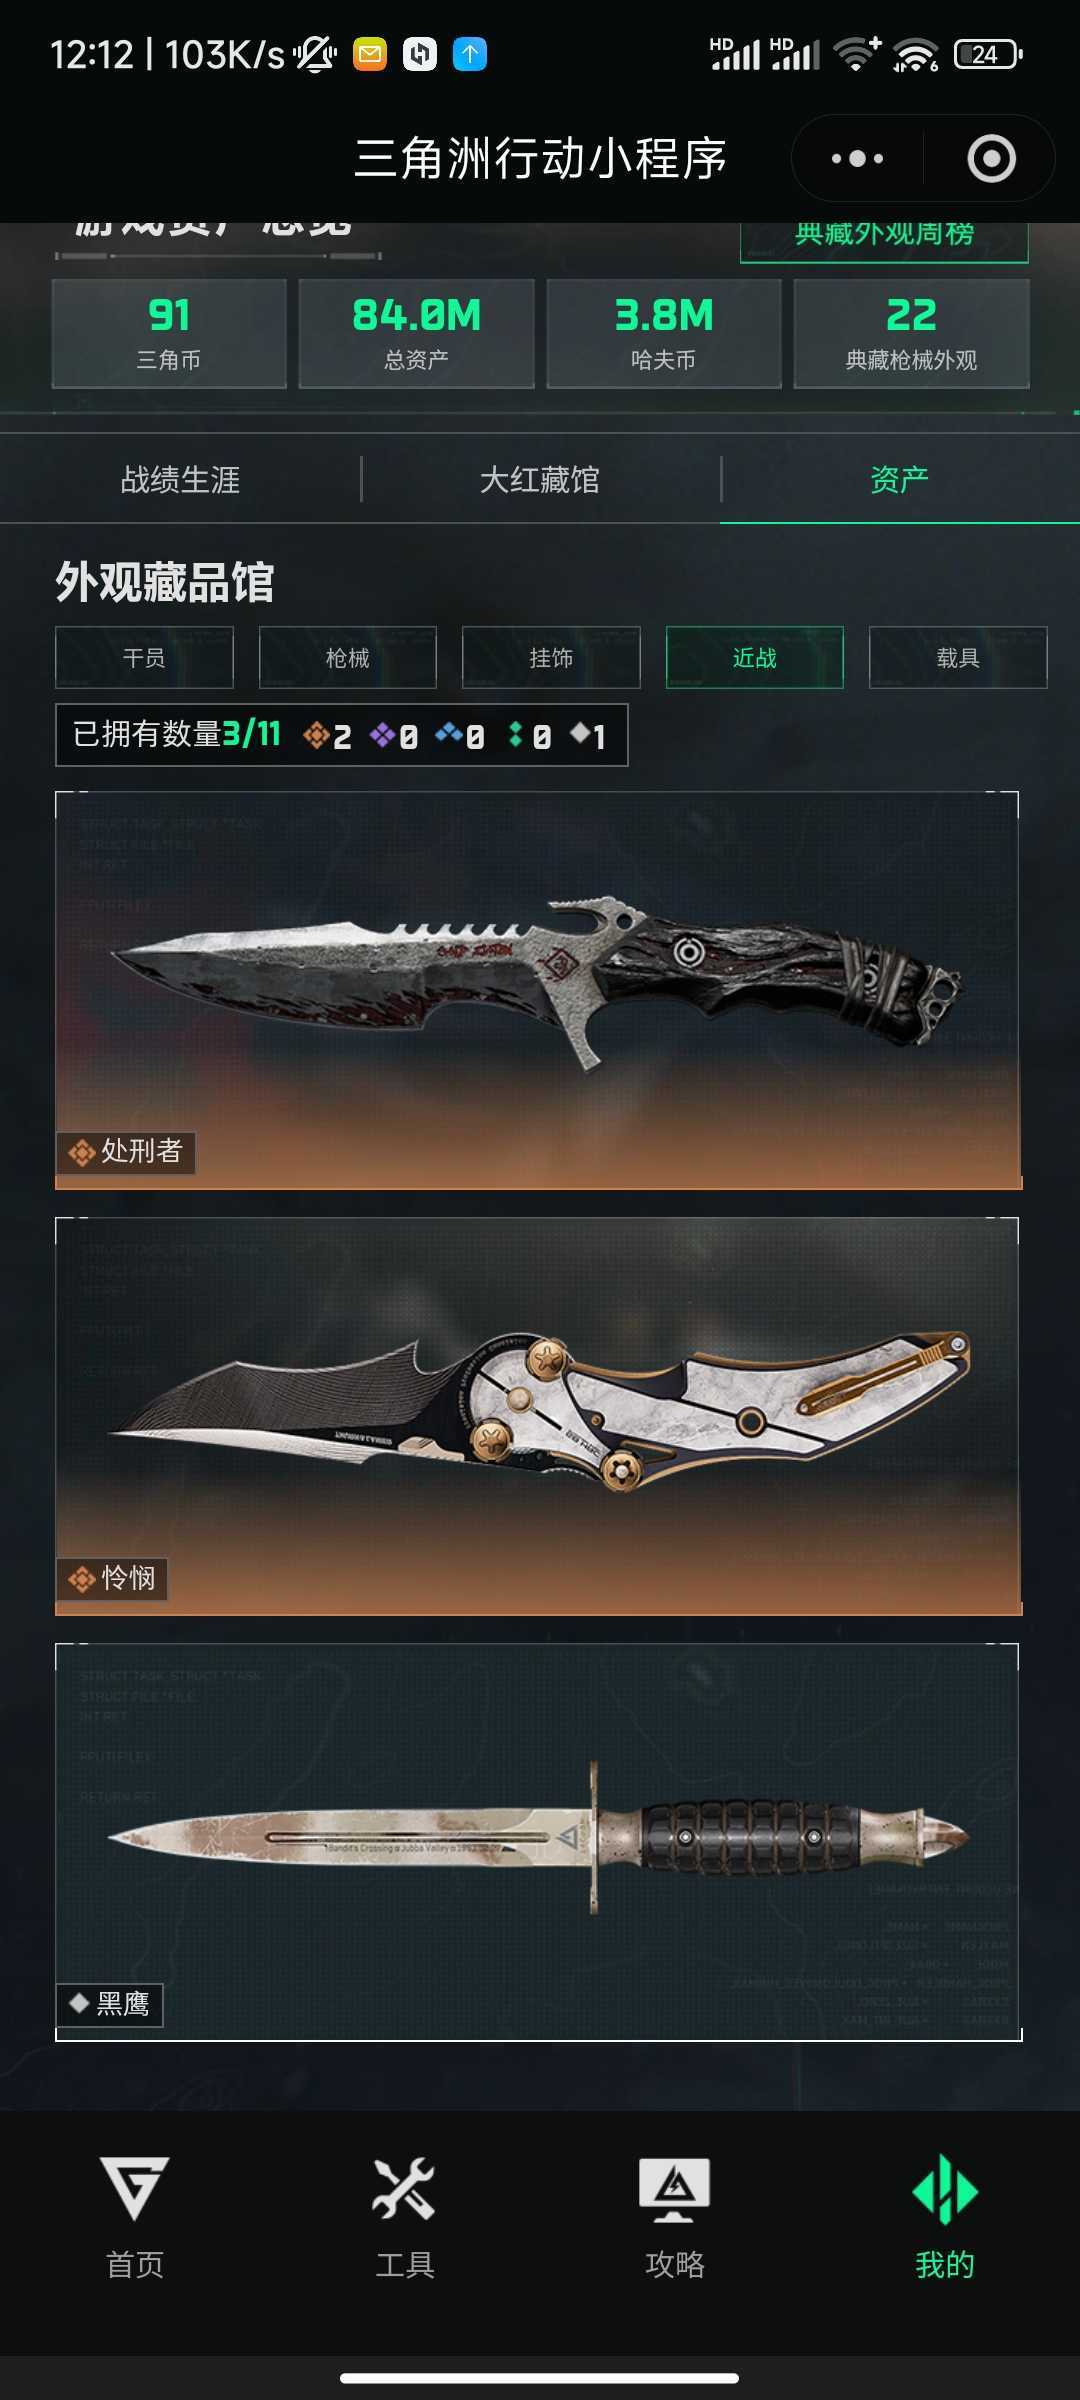Viewport: 1080px width, 2400px height.
Task: Switch to the 战绩生涯 tab
Action: click(180, 479)
